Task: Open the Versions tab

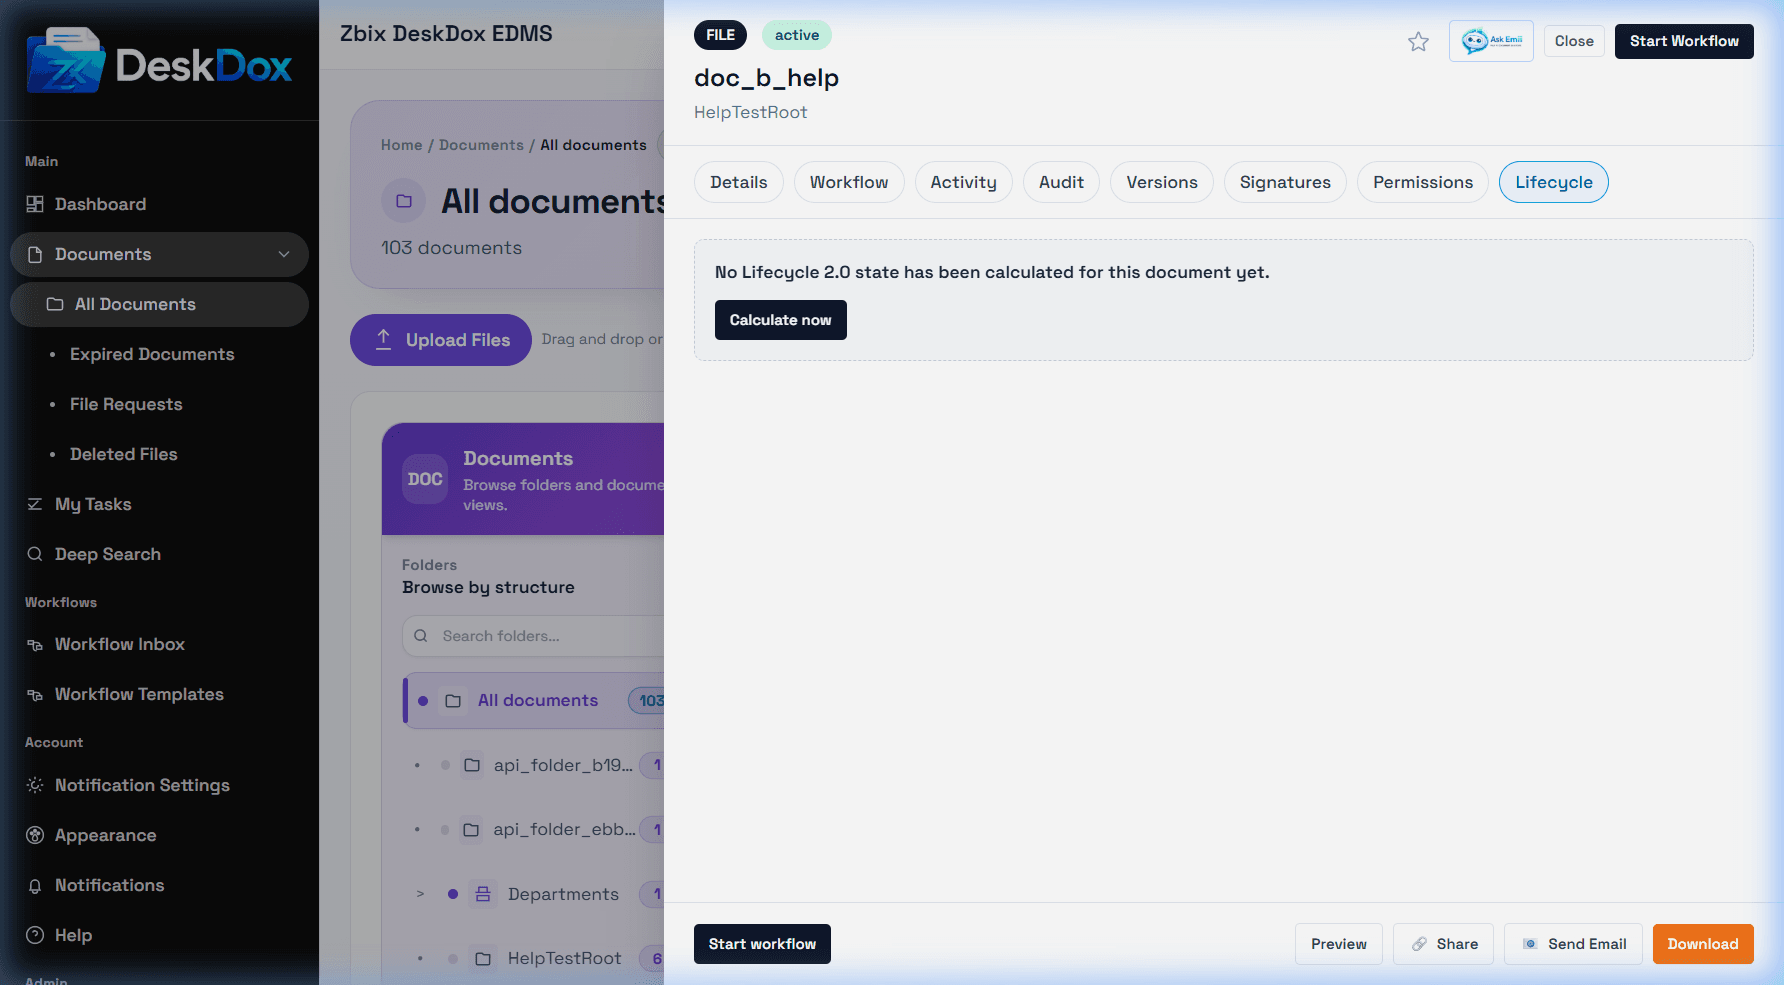Action: 1162,182
